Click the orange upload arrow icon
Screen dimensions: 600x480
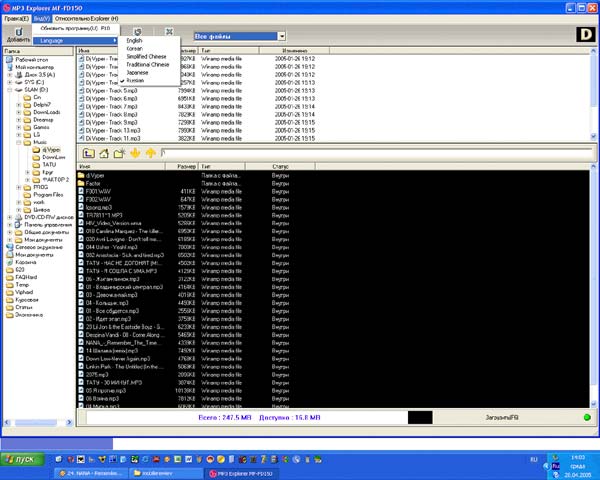[151, 153]
